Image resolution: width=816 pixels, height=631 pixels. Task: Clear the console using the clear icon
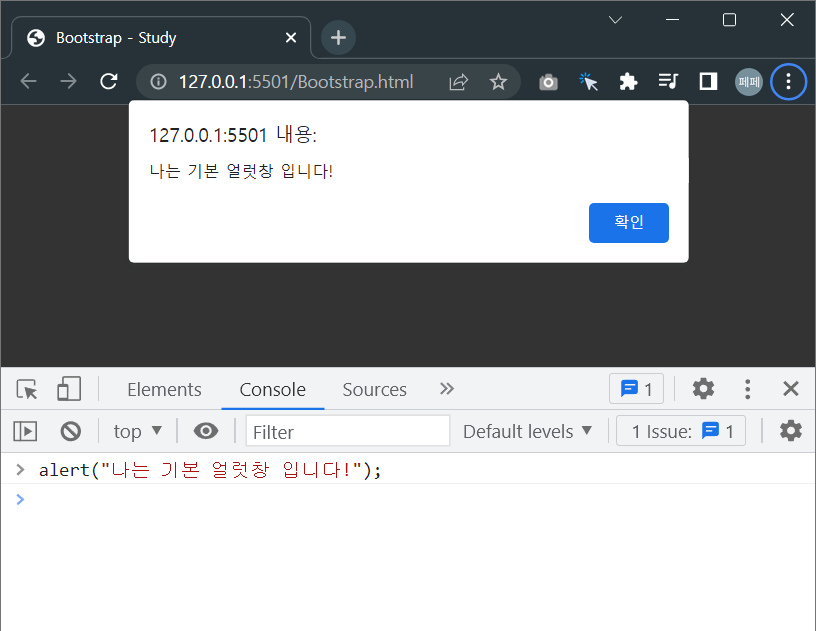coord(69,430)
